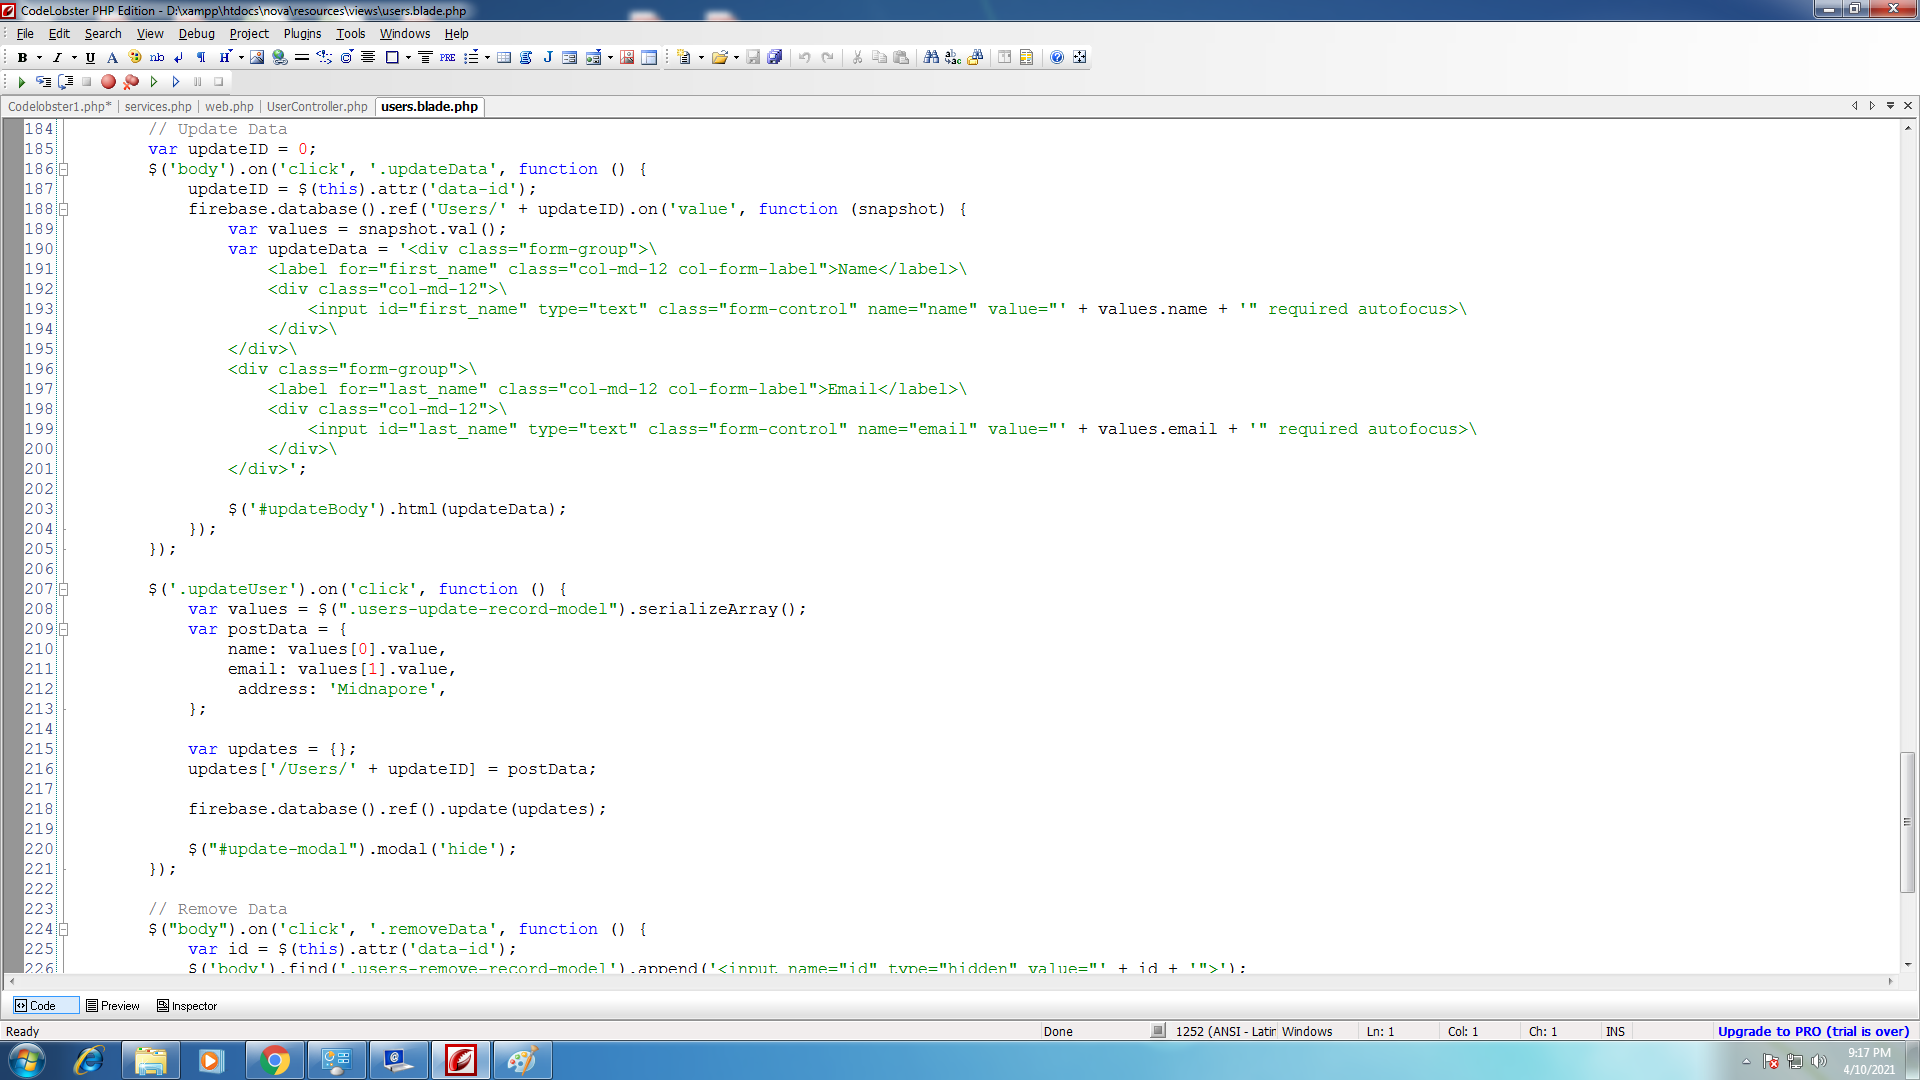The image size is (1920, 1080).
Task: Switch to the web.php tab
Action: point(229,107)
